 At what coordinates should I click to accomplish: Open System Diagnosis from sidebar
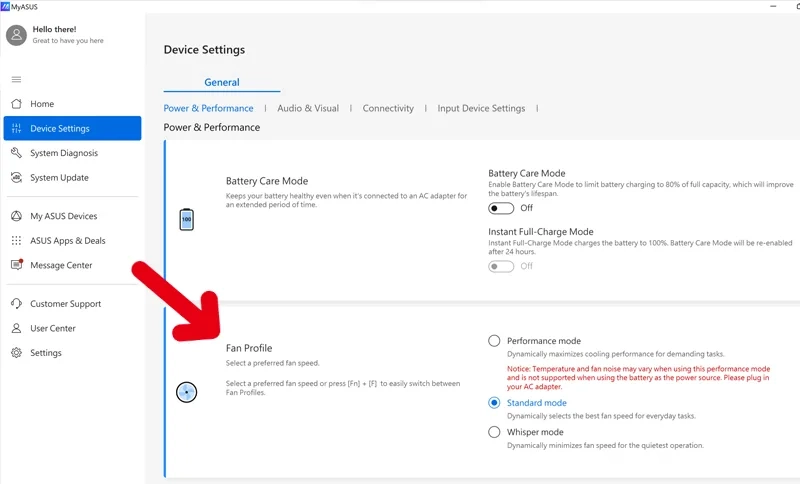pos(64,153)
